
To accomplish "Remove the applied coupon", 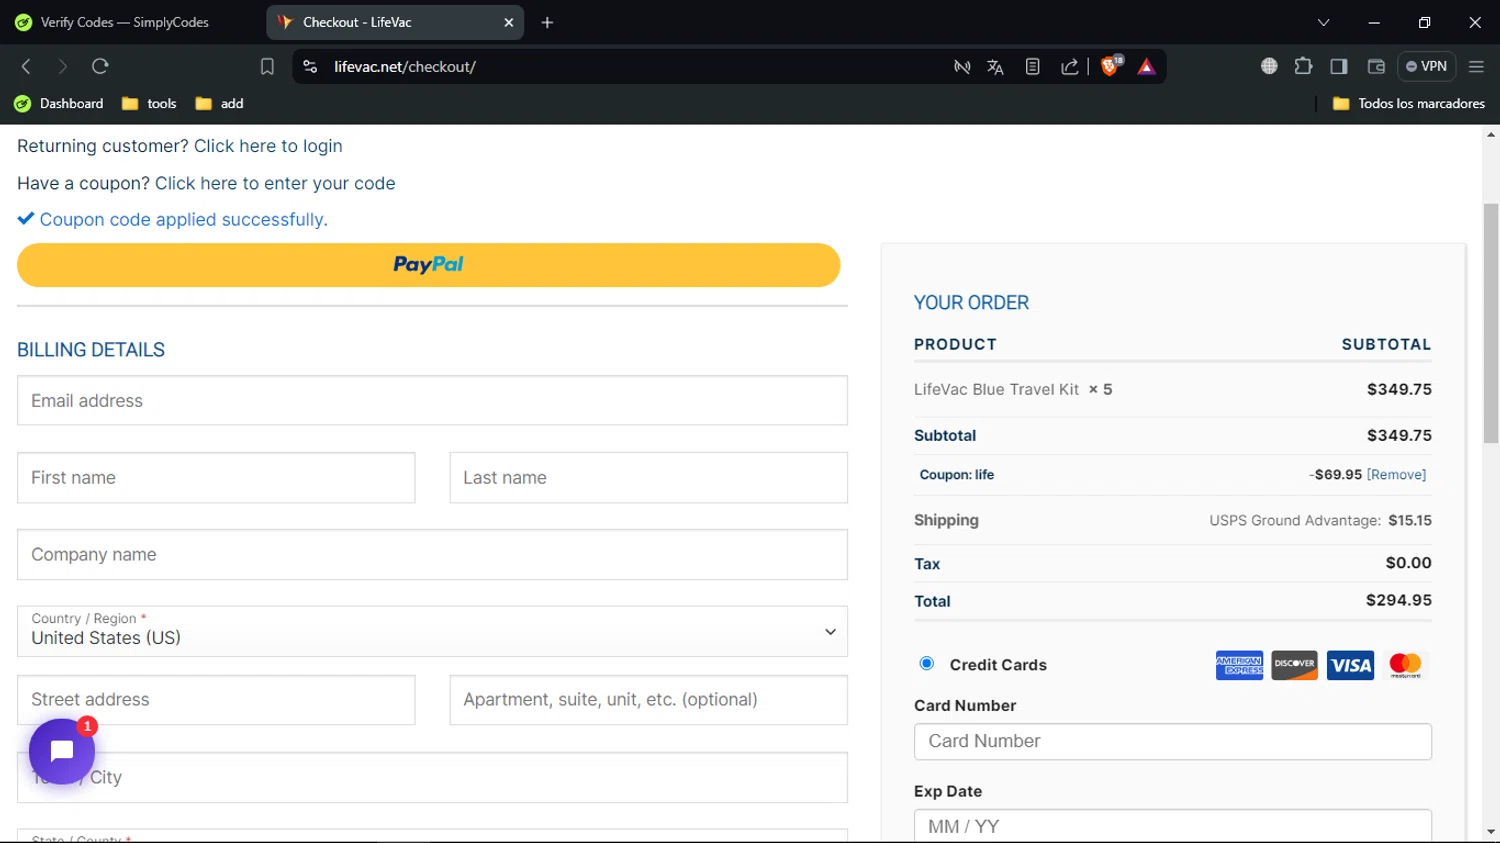I will tap(1397, 475).
